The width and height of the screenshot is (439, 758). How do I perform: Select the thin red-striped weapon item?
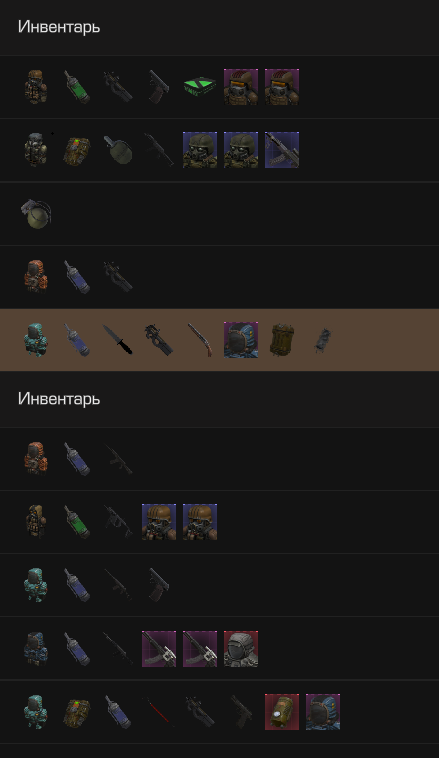coord(159,711)
